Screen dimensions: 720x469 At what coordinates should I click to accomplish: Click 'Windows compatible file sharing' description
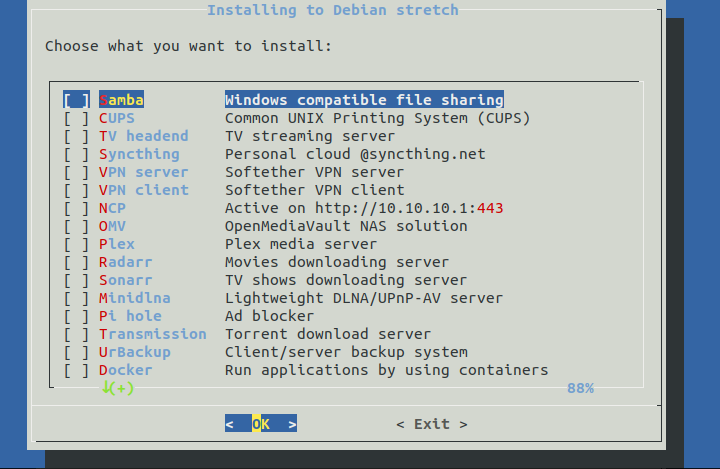click(364, 100)
